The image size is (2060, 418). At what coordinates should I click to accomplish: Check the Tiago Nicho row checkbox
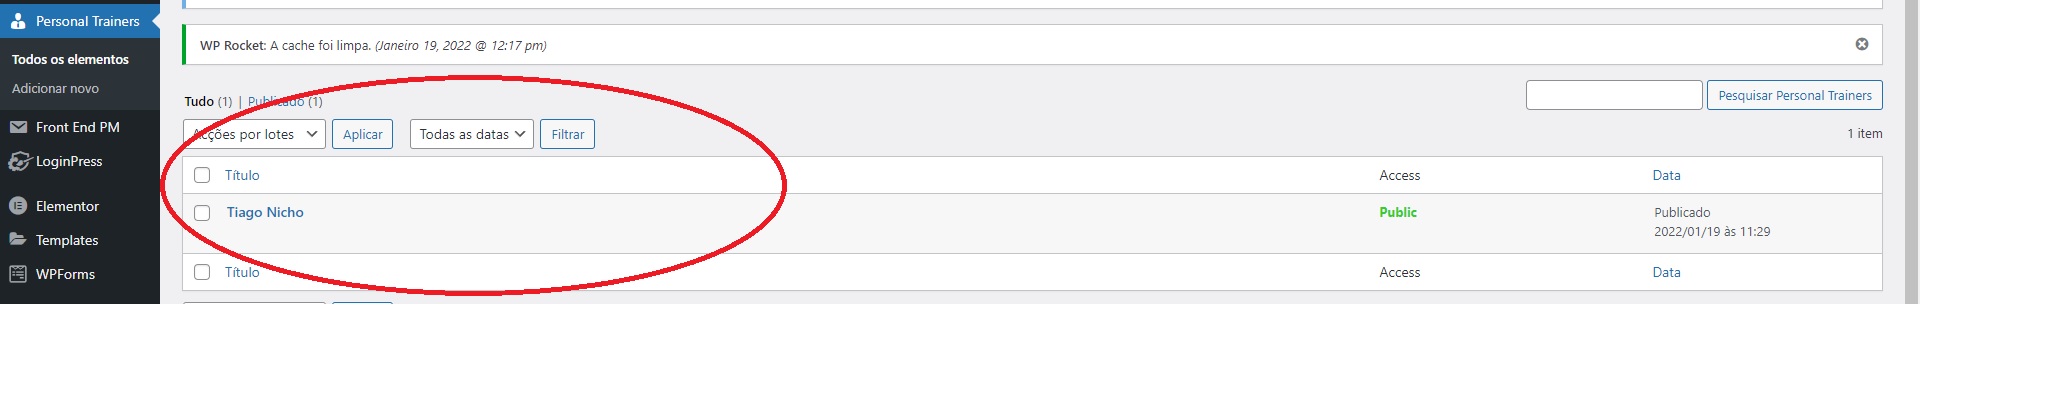[x=202, y=213]
